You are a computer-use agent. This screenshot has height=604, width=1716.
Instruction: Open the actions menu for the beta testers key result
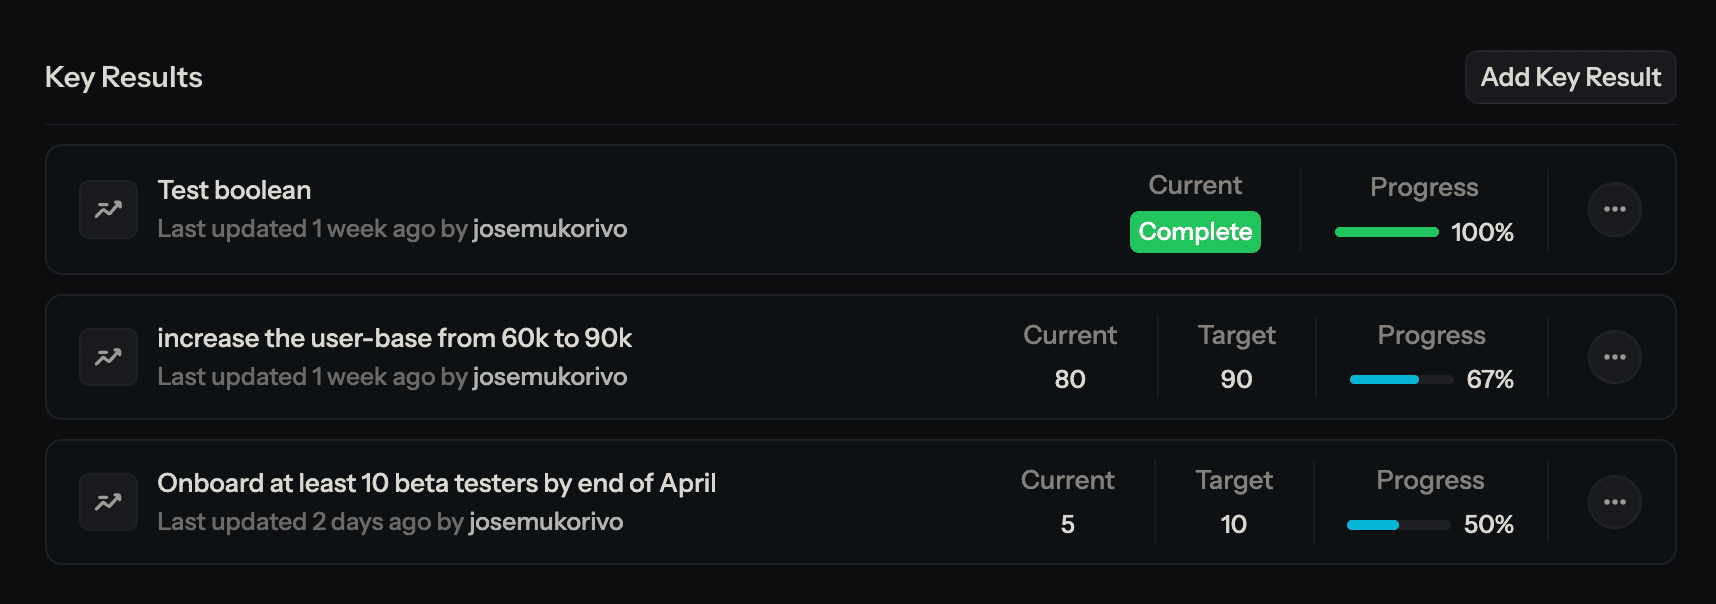[x=1614, y=501]
